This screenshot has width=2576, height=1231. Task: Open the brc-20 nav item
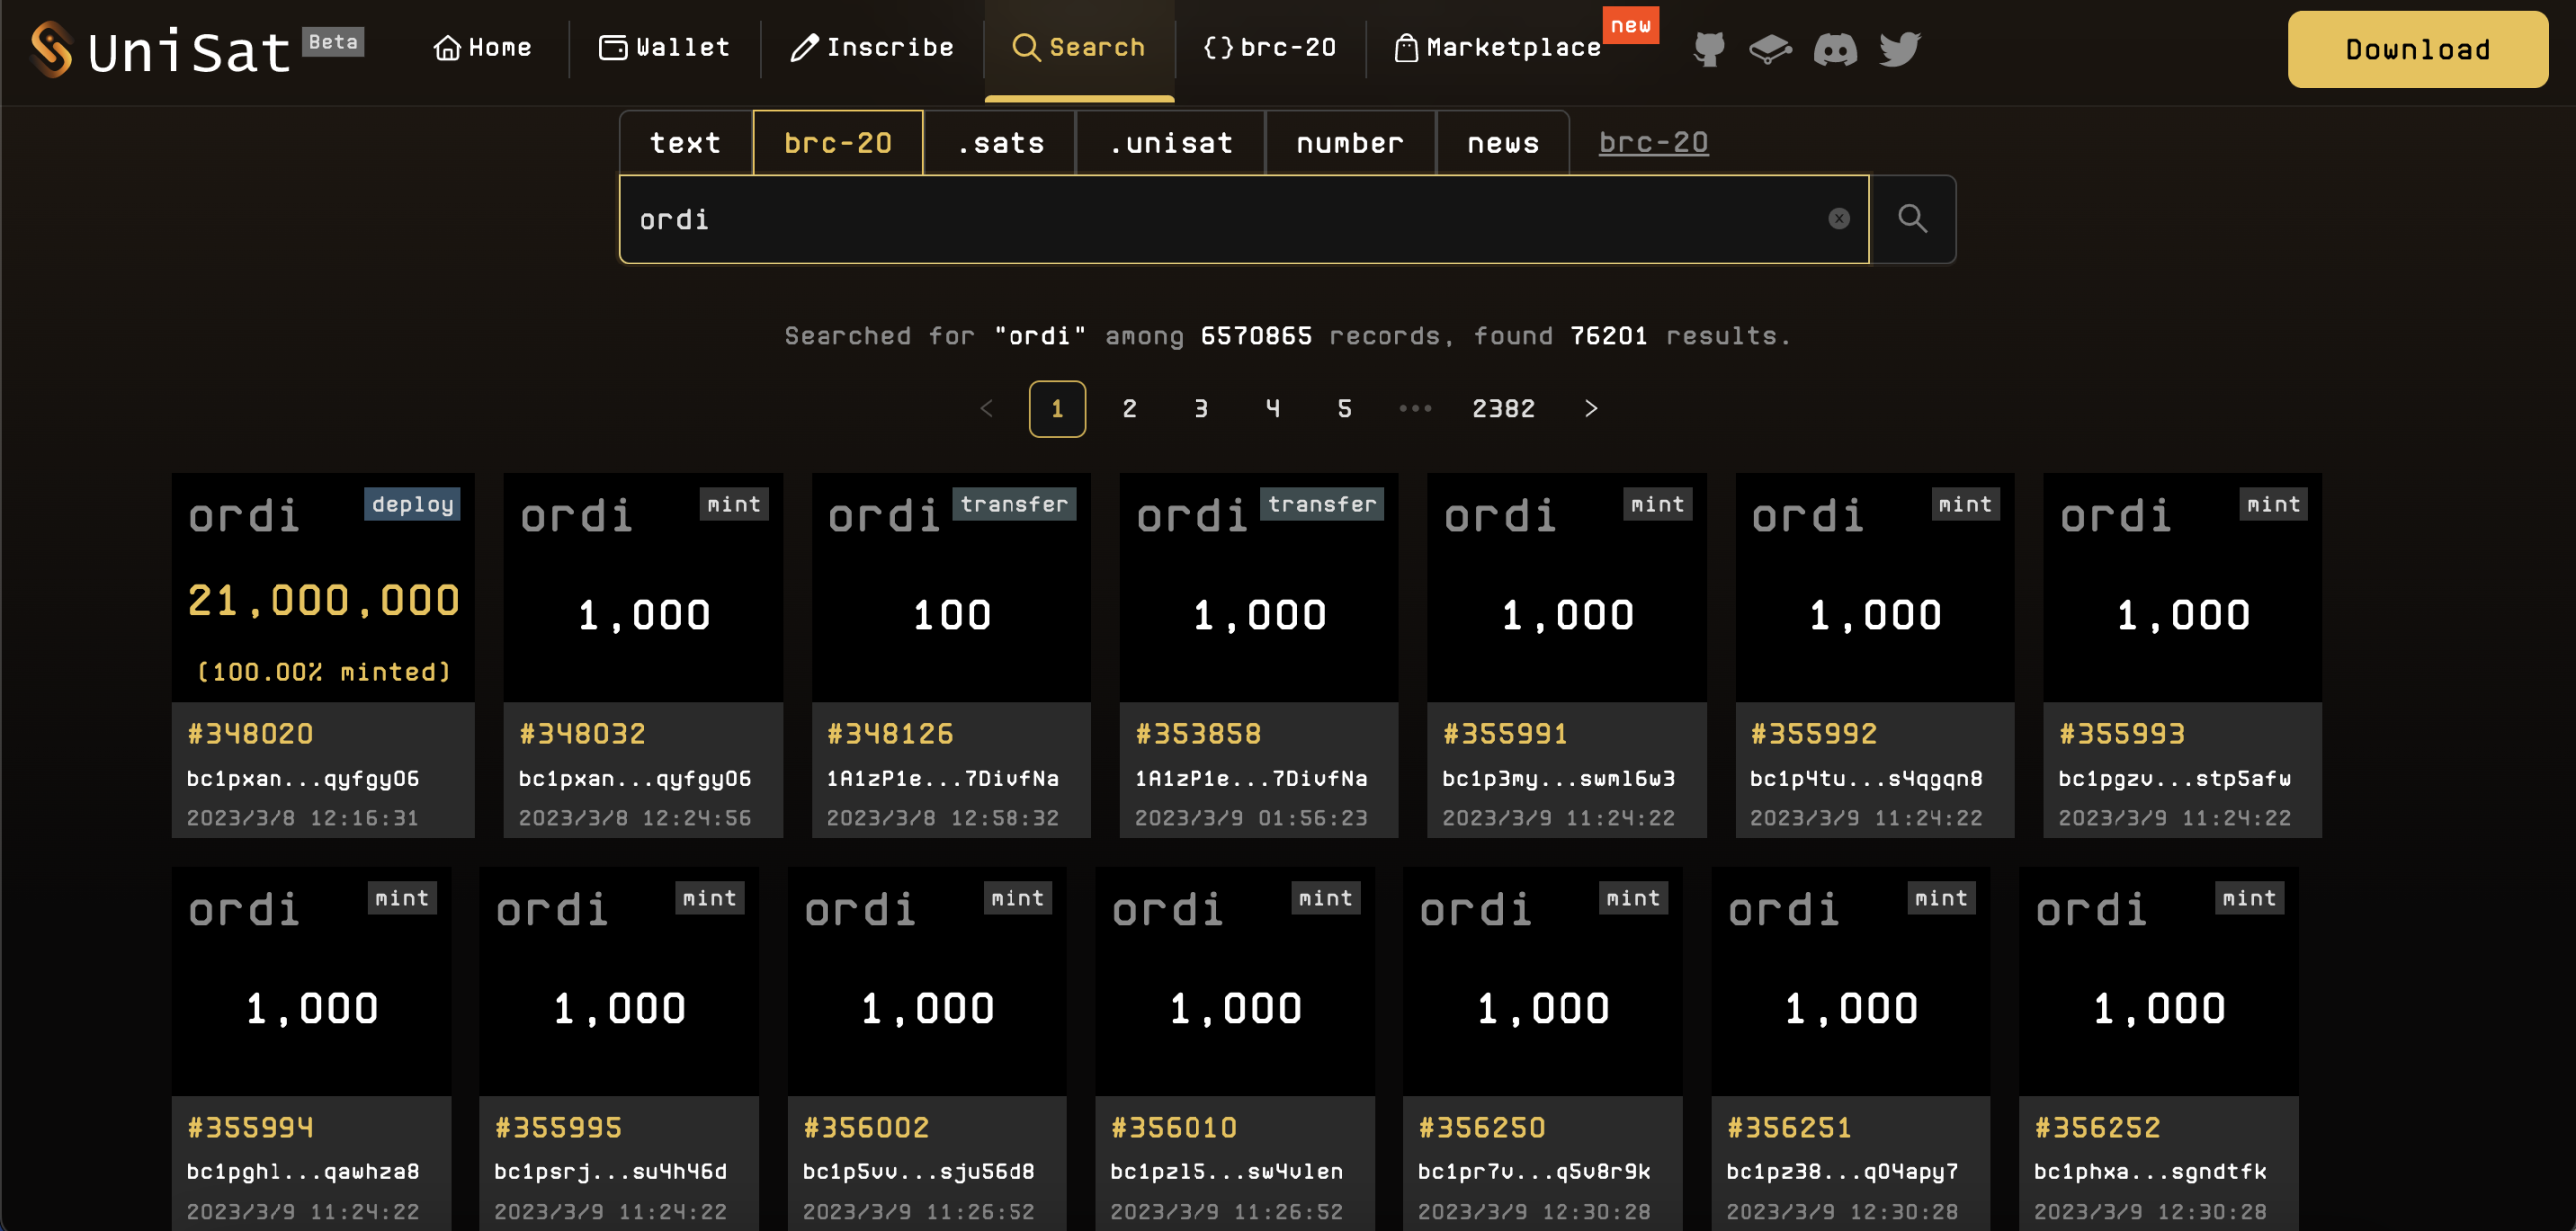point(1270,47)
